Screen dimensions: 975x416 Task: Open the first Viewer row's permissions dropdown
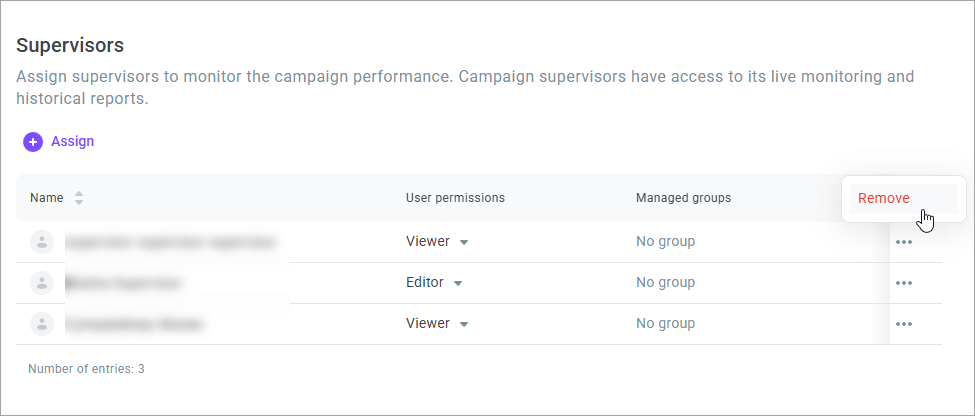pyautogui.click(x=463, y=242)
